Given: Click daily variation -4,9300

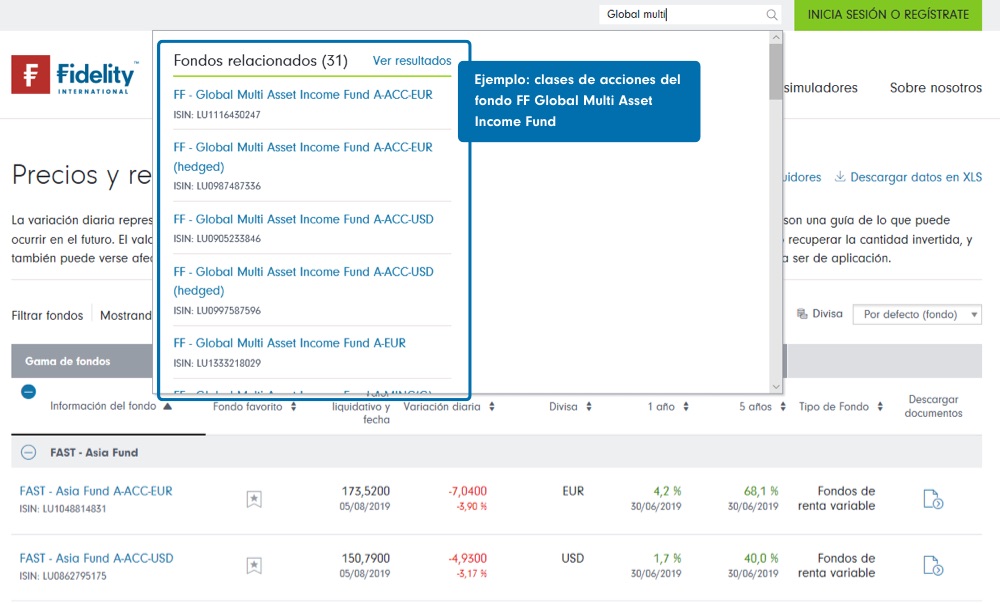Looking at the screenshot, I should point(467,558).
